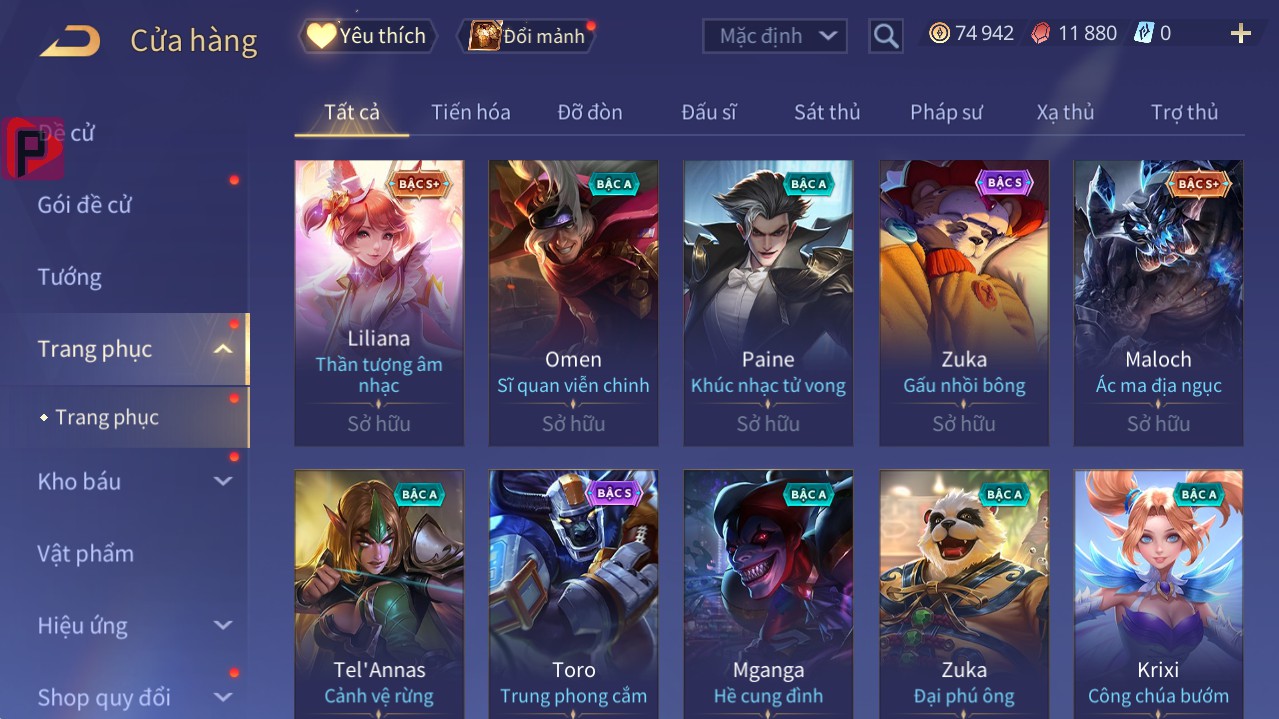
Task: Tap the red gem balance icon
Action: (x=1041, y=34)
